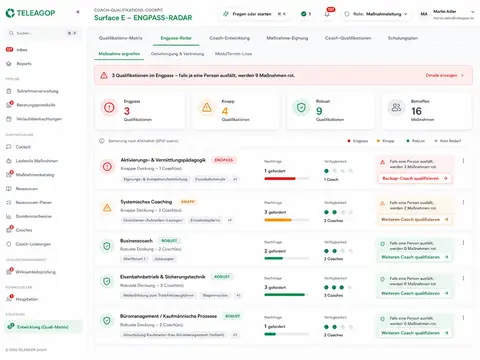The image size is (480, 360).
Task: Click the Wagenmeister tag
Action: [x=215, y=295]
